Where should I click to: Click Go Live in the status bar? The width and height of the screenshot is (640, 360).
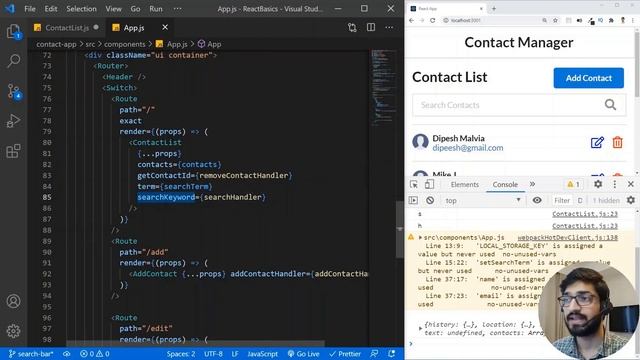click(x=303, y=354)
